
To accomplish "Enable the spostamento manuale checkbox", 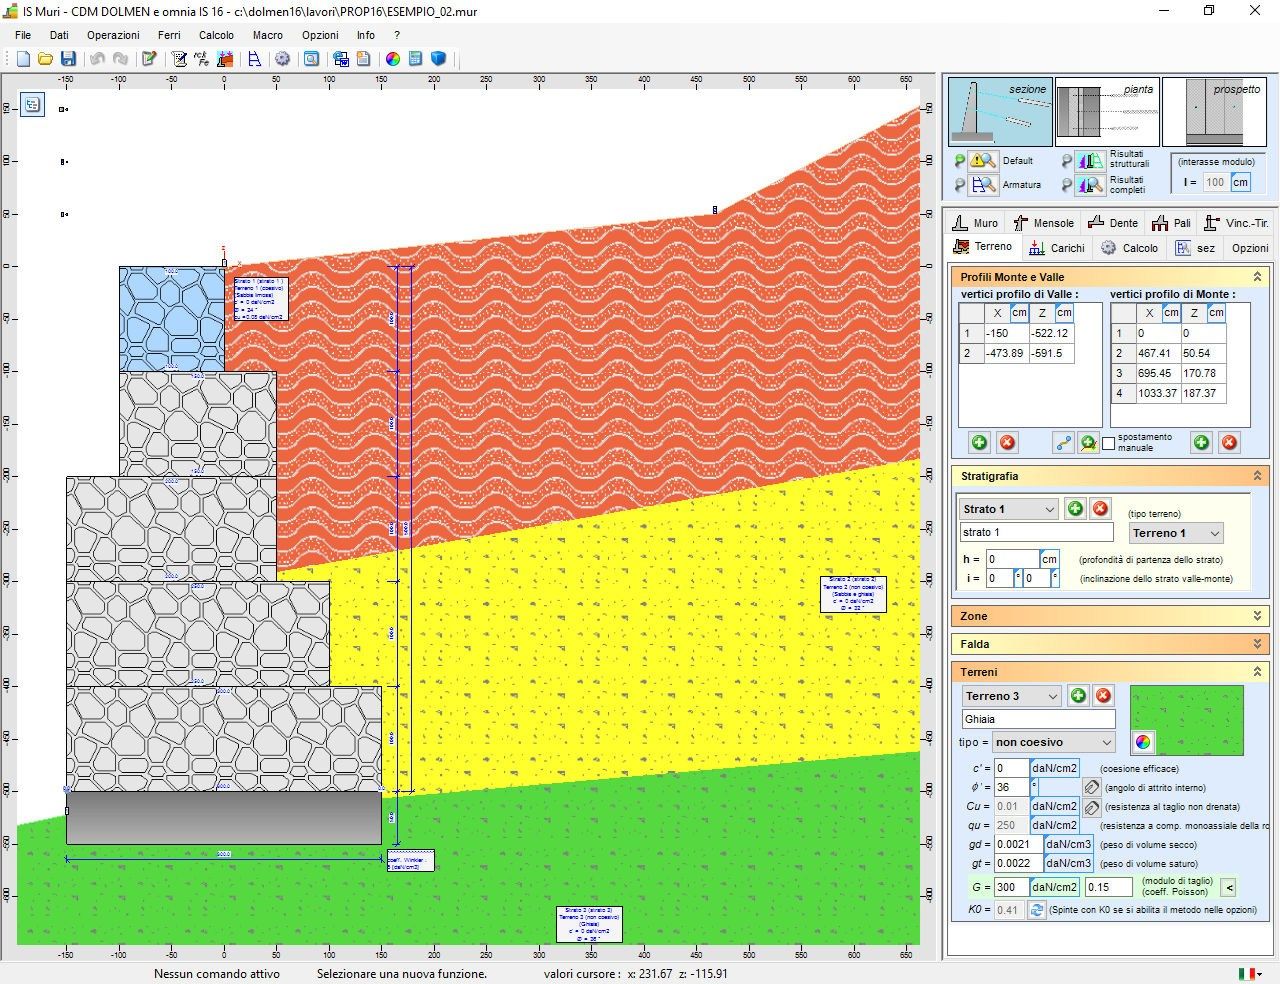I will 1109,442.
